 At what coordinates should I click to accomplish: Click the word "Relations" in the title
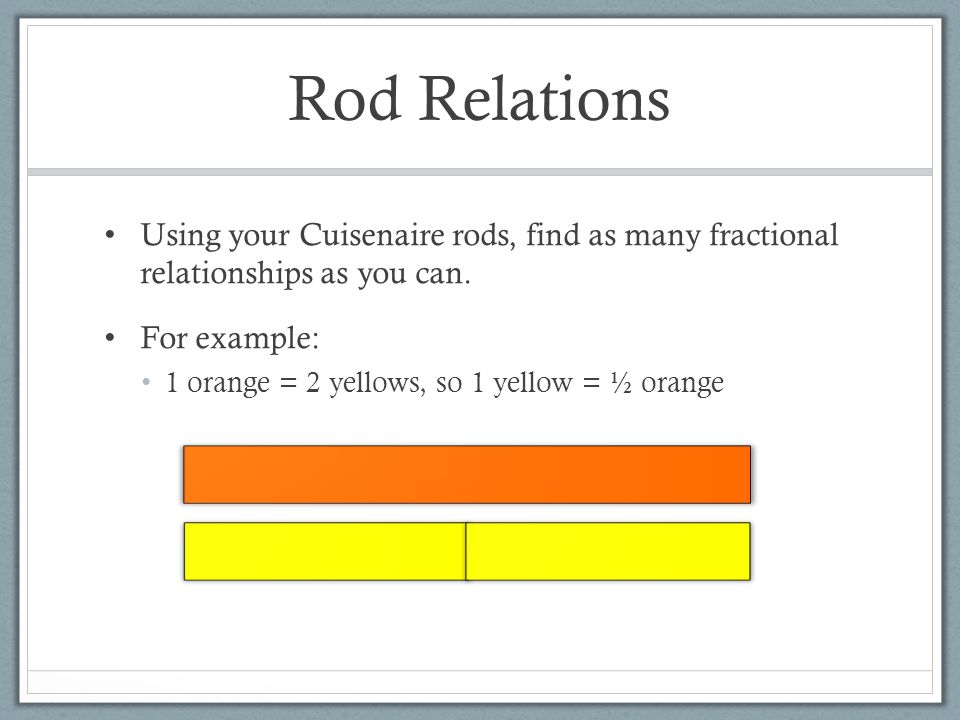point(544,99)
